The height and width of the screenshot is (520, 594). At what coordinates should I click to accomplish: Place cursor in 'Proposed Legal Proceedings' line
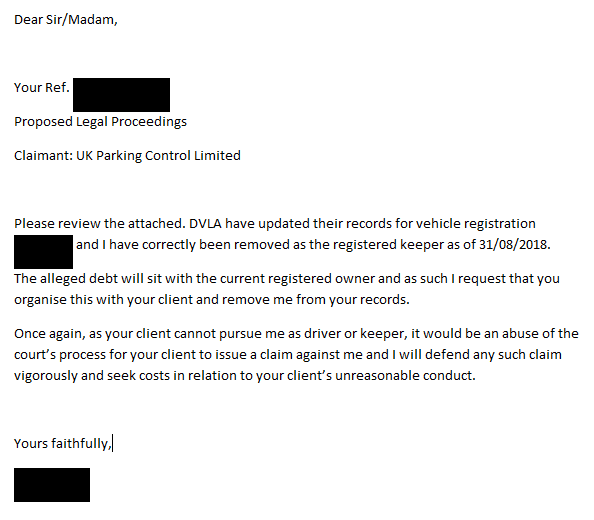click(100, 122)
